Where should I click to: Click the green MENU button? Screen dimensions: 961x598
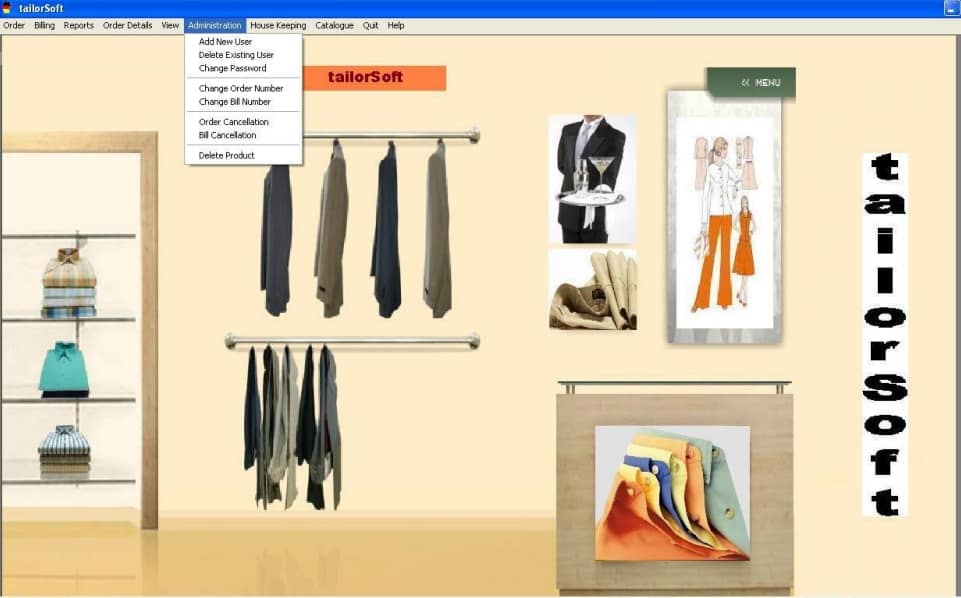[x=751, y=83]
